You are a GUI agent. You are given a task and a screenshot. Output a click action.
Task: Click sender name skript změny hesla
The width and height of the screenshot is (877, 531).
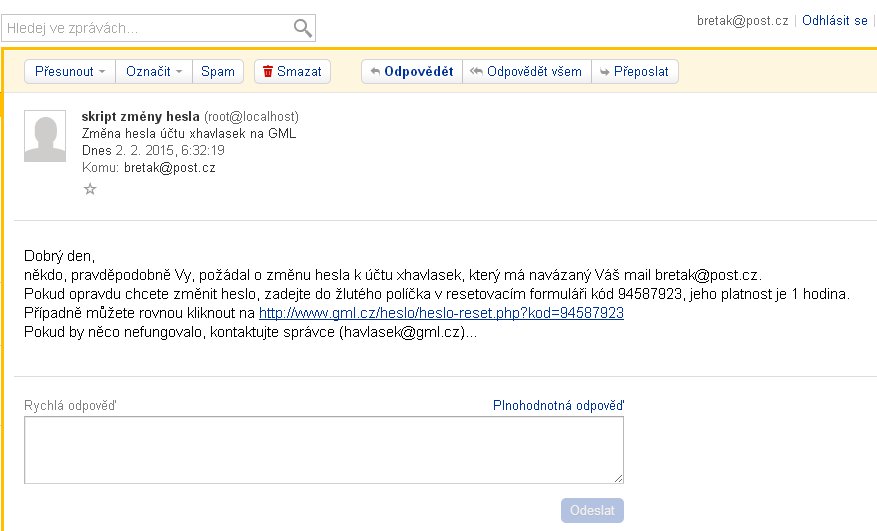pos(140,116)
